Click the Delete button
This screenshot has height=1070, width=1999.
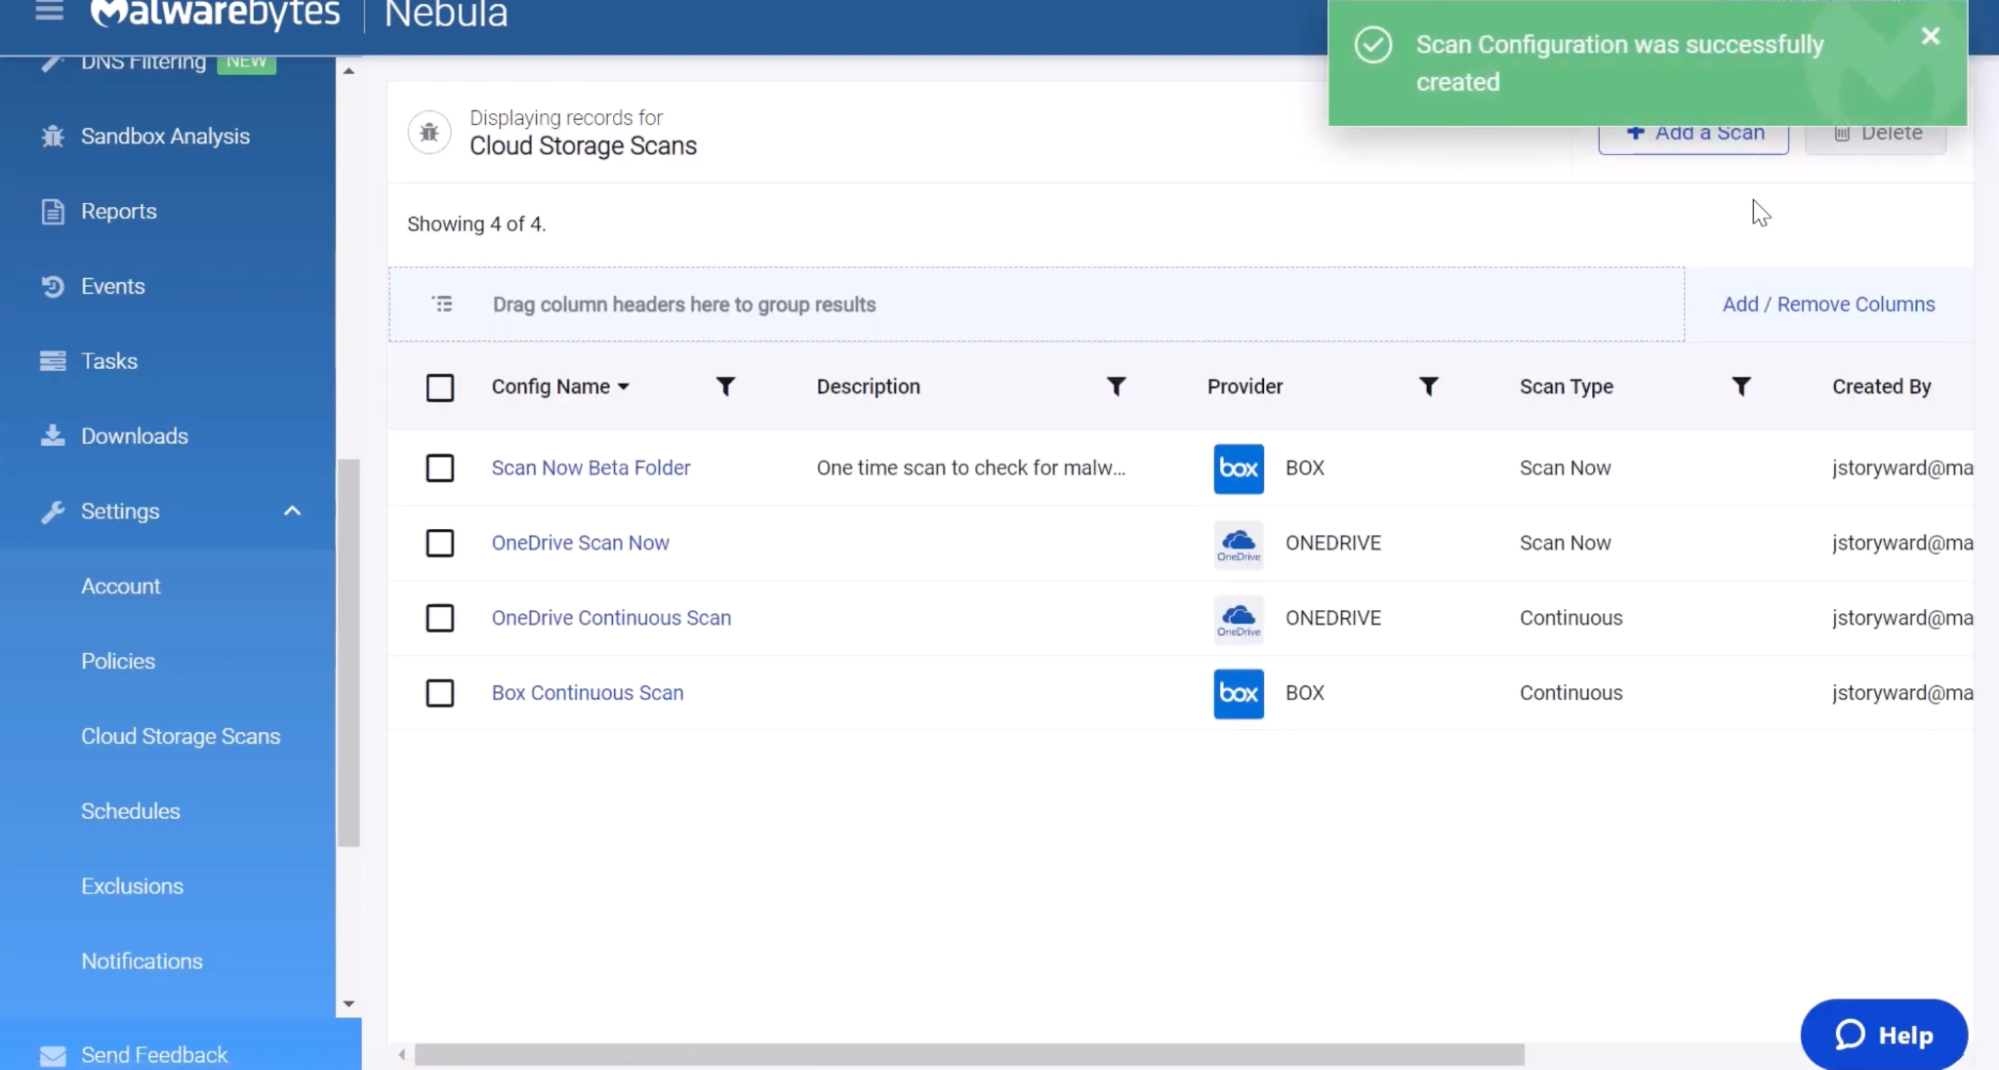[x=1875, y=137]
